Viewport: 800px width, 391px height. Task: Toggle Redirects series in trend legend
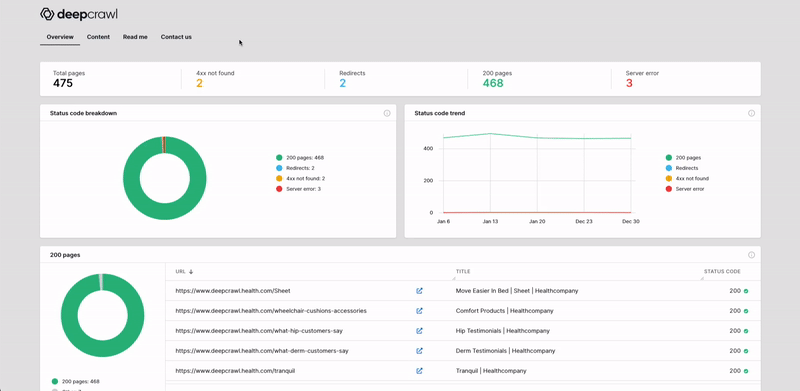point(682,168)
